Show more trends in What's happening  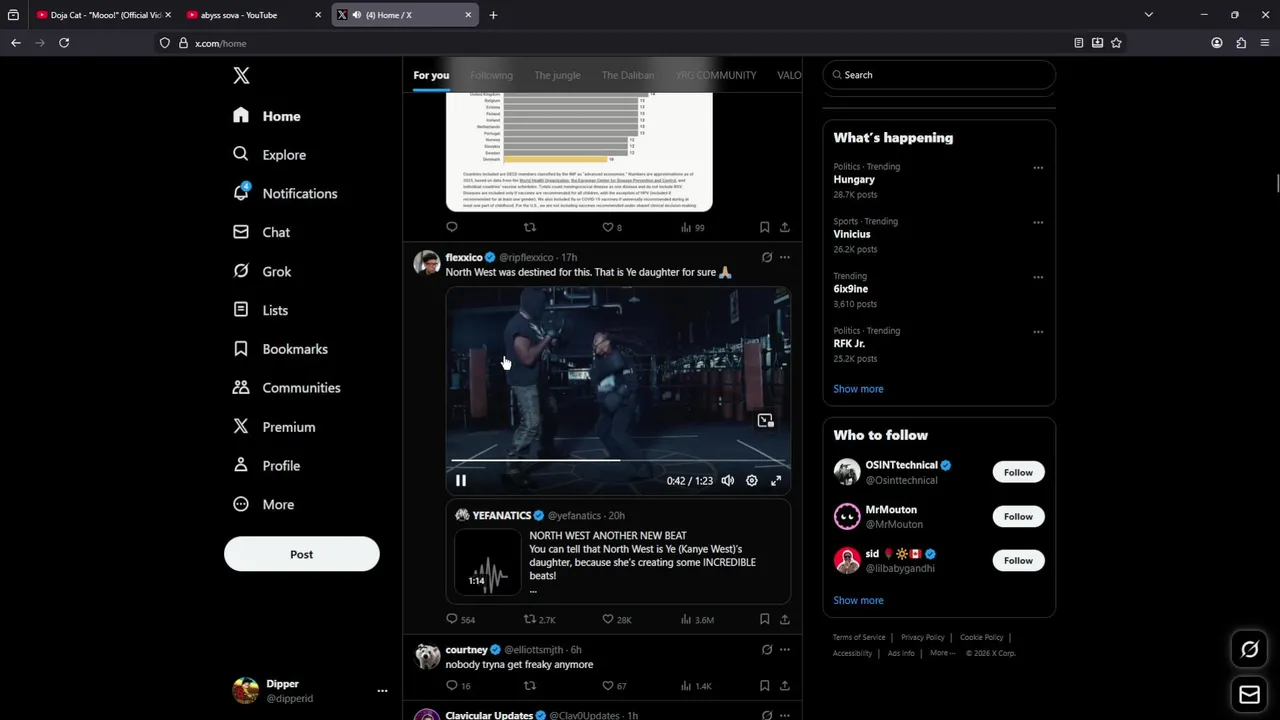click(858, 389)
